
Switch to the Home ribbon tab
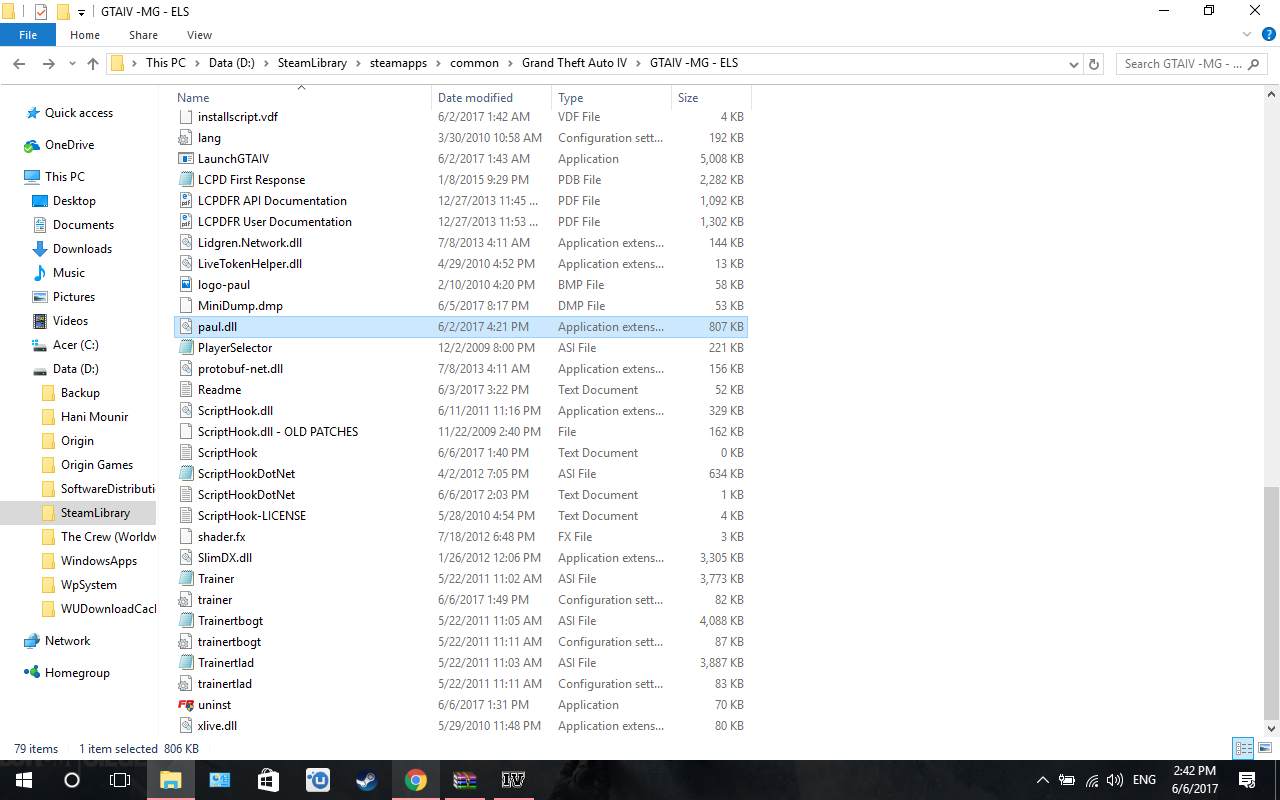(x=85, y=35)
